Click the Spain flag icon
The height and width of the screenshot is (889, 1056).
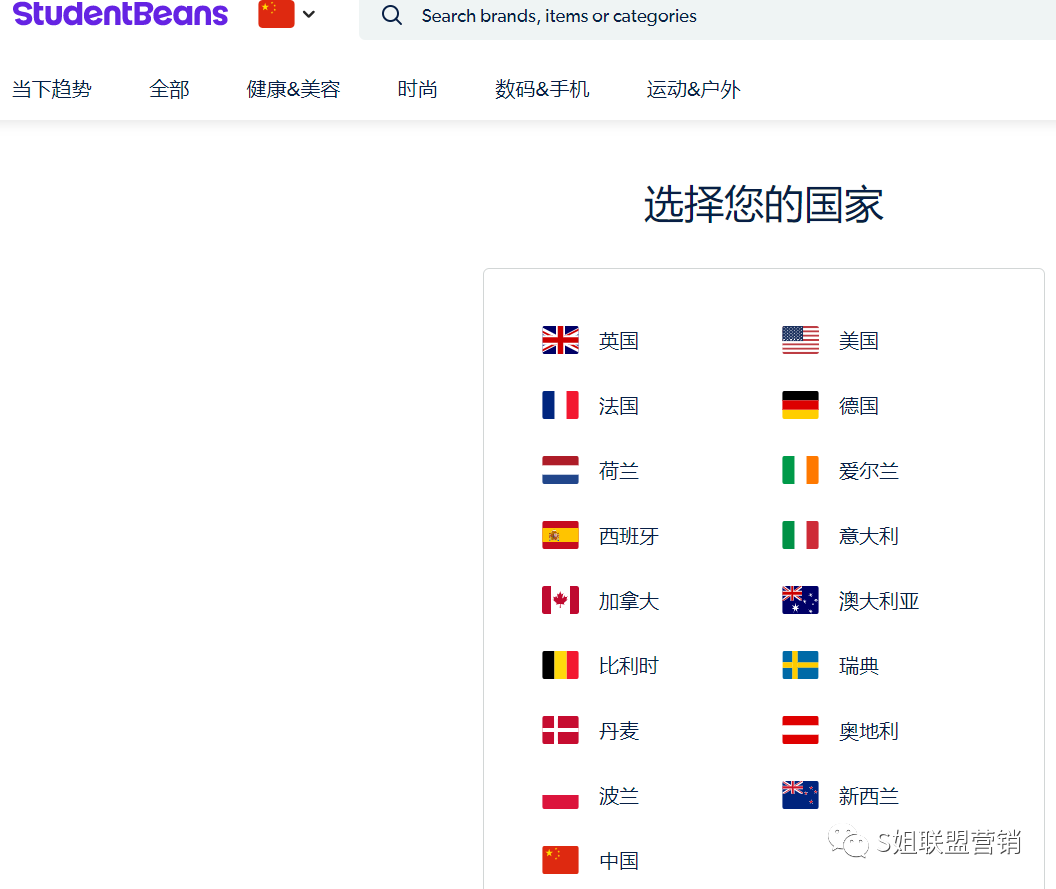[x=560, y=535]
